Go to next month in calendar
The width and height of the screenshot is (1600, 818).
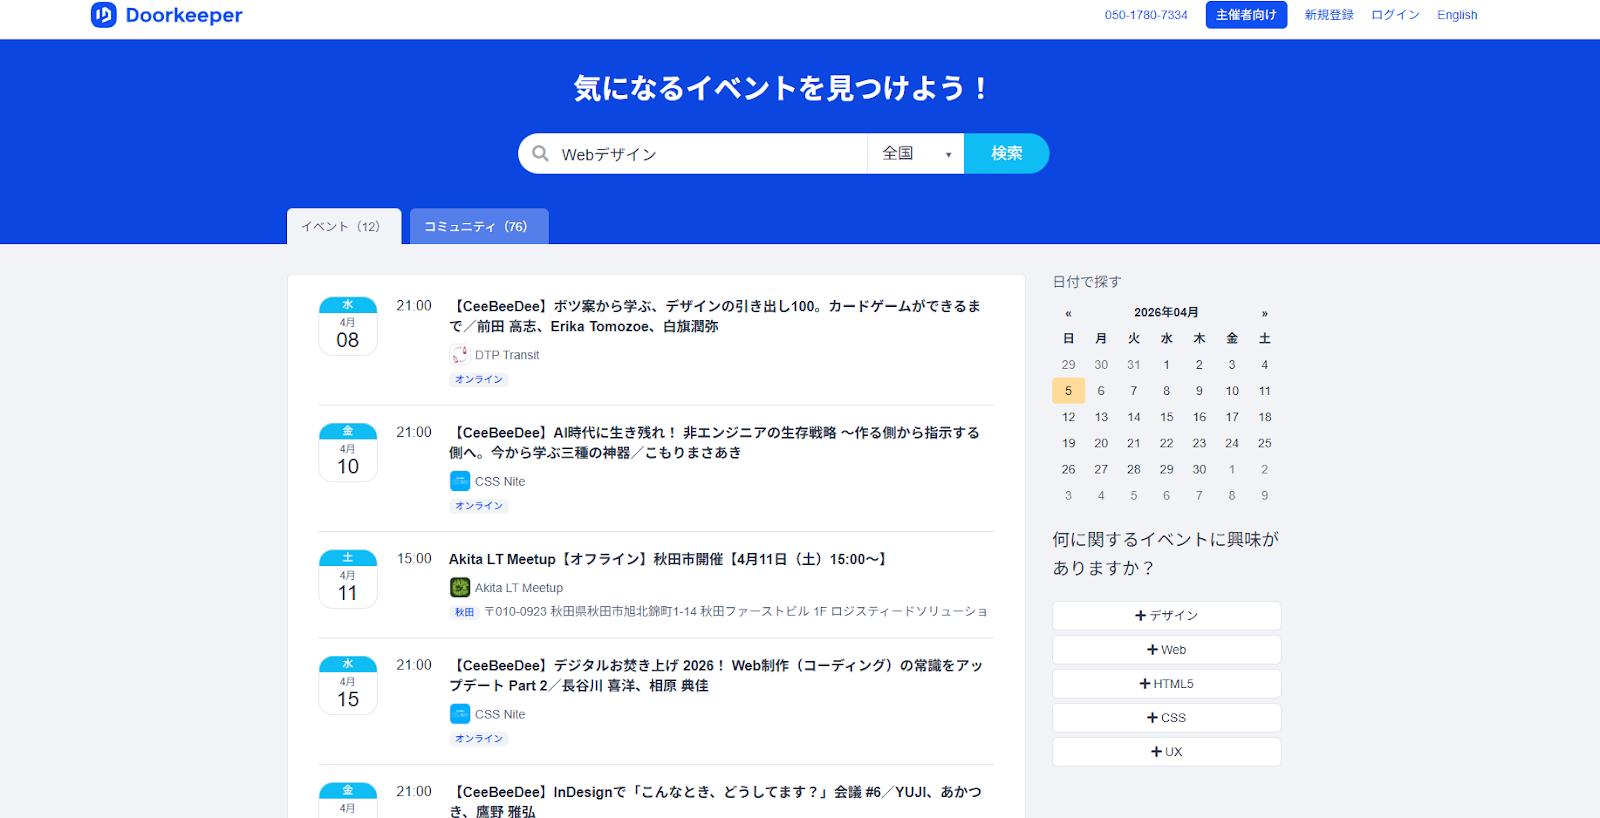pyautogui.click(x=1264, y=313)
